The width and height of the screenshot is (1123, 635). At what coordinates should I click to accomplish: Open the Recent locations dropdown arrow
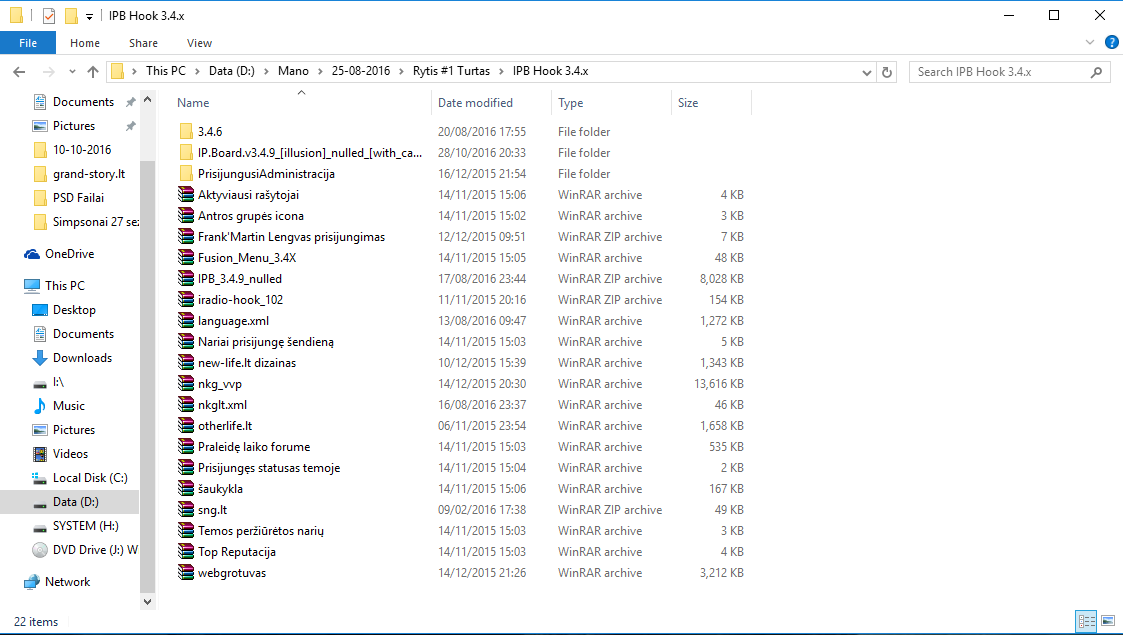pyautogui.click(x=72, y=72)
